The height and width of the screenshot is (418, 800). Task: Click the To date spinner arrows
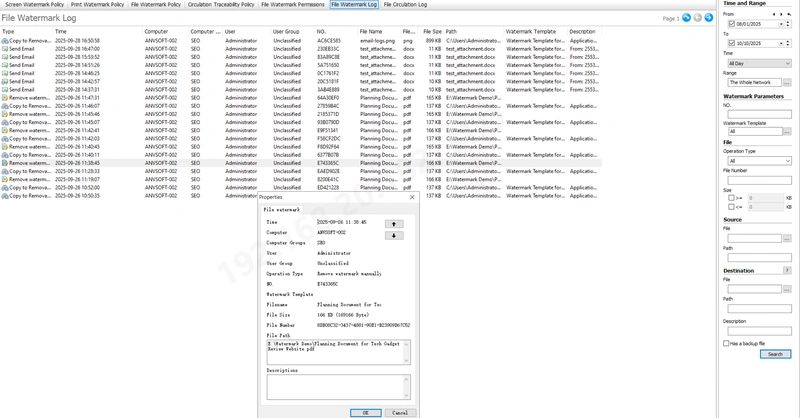tap(789, 43)
